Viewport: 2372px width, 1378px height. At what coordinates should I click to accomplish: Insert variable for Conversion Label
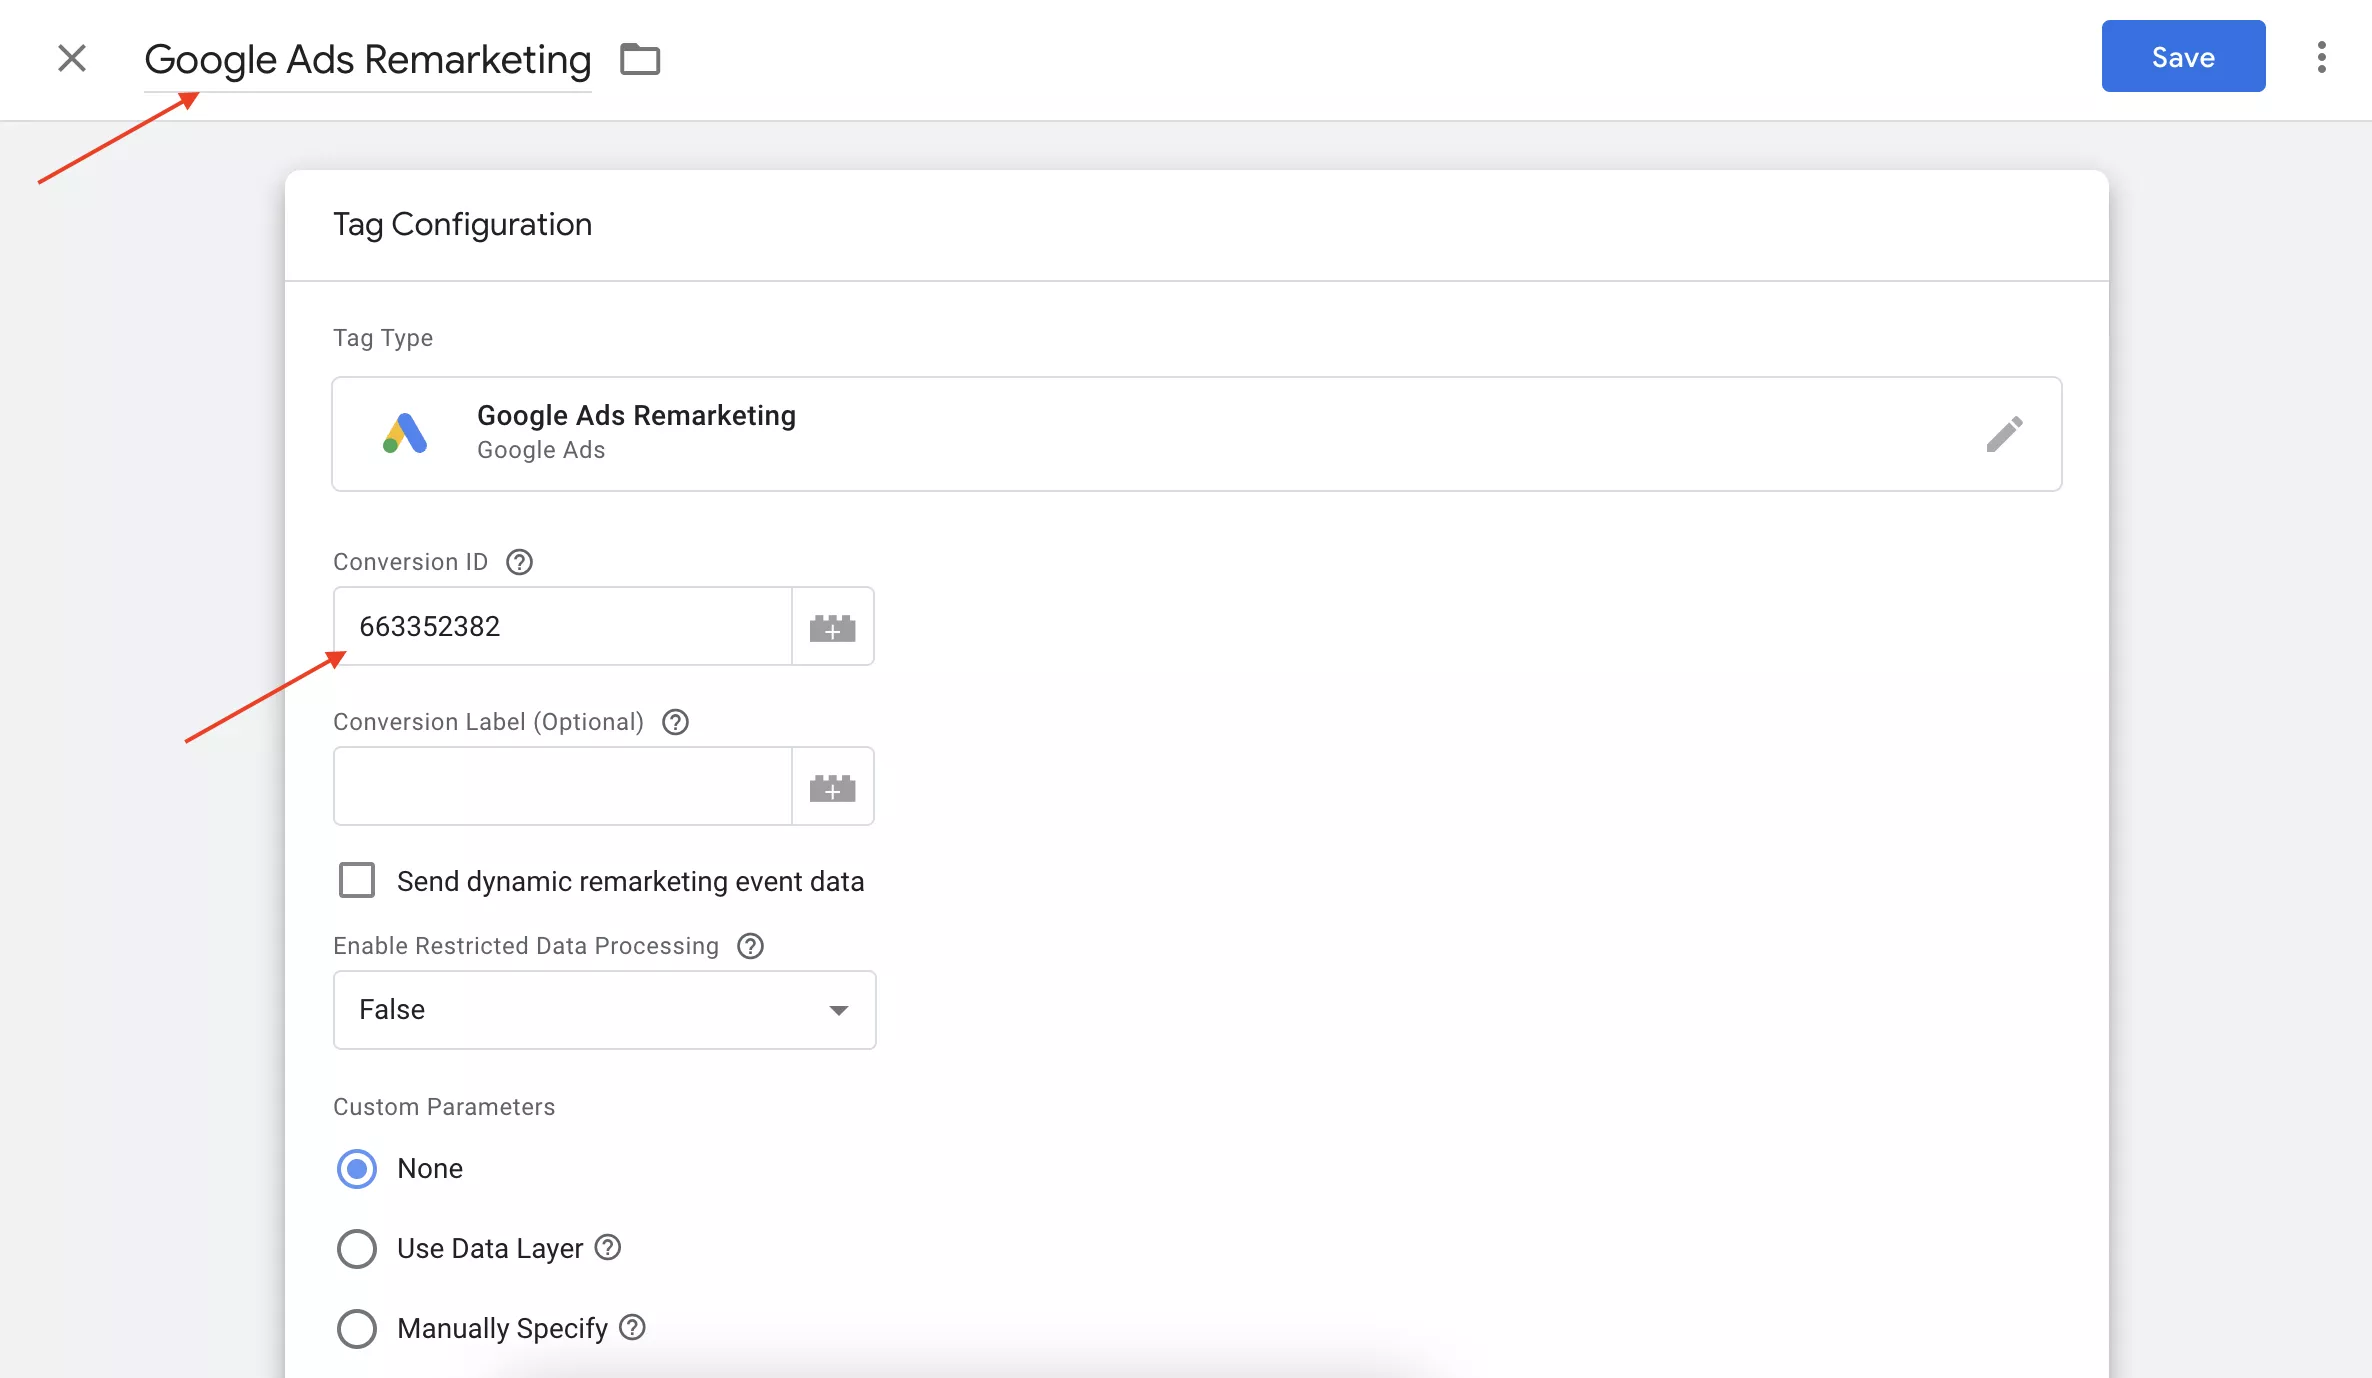tap(832, 786)
